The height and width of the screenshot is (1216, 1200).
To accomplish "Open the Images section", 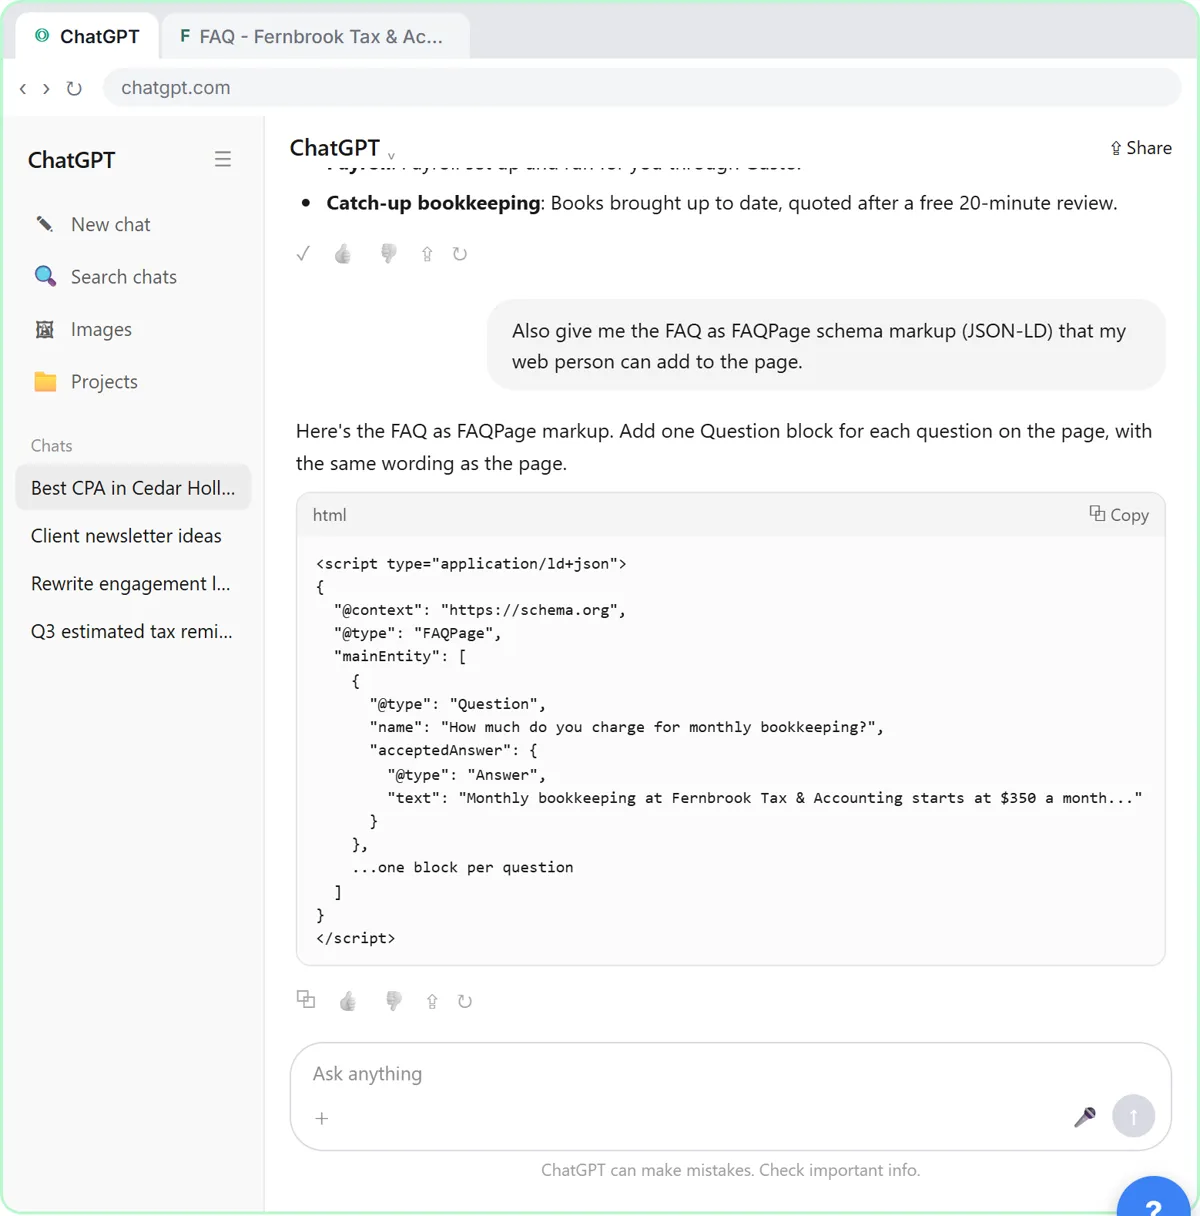I will (132, 329).
